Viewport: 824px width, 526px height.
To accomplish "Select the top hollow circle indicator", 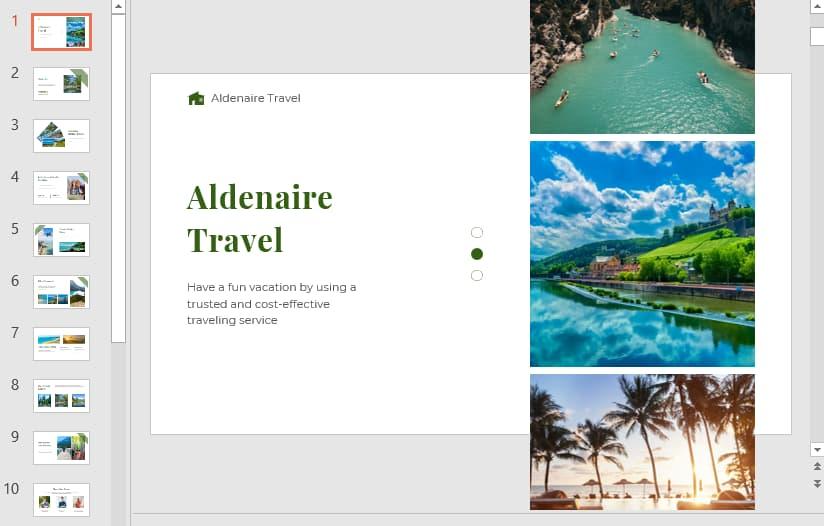I will pos(477,232).
